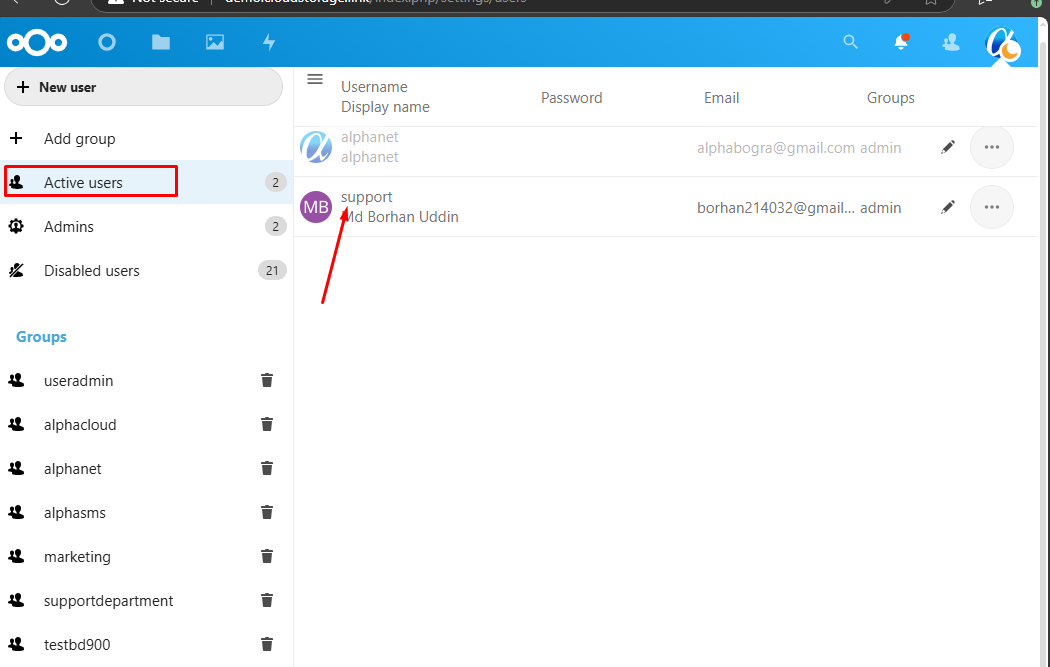The image size is (1050, 667).
Task: Click Add group in sidebar
Action: click(x=79, y=139)
